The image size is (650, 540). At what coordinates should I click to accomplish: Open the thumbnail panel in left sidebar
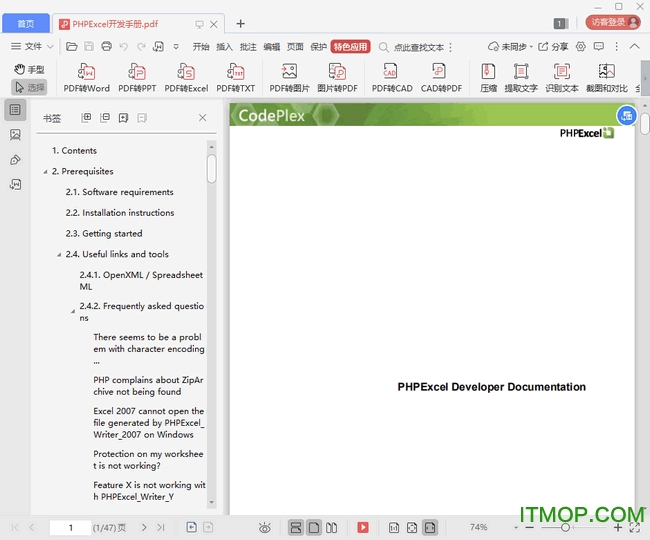tap(15, 134)
